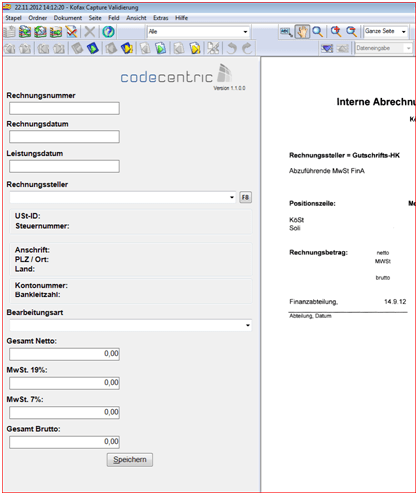Click the 'Positionszeile:' label in document
The width and height of the screenshot is (418, 495).
point(312,203)
